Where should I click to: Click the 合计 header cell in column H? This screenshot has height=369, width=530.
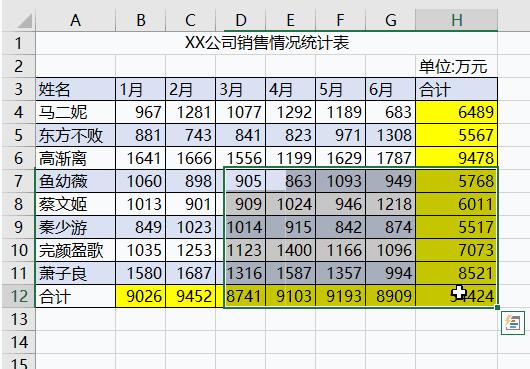pyautogui.click(x=457, y=89)
